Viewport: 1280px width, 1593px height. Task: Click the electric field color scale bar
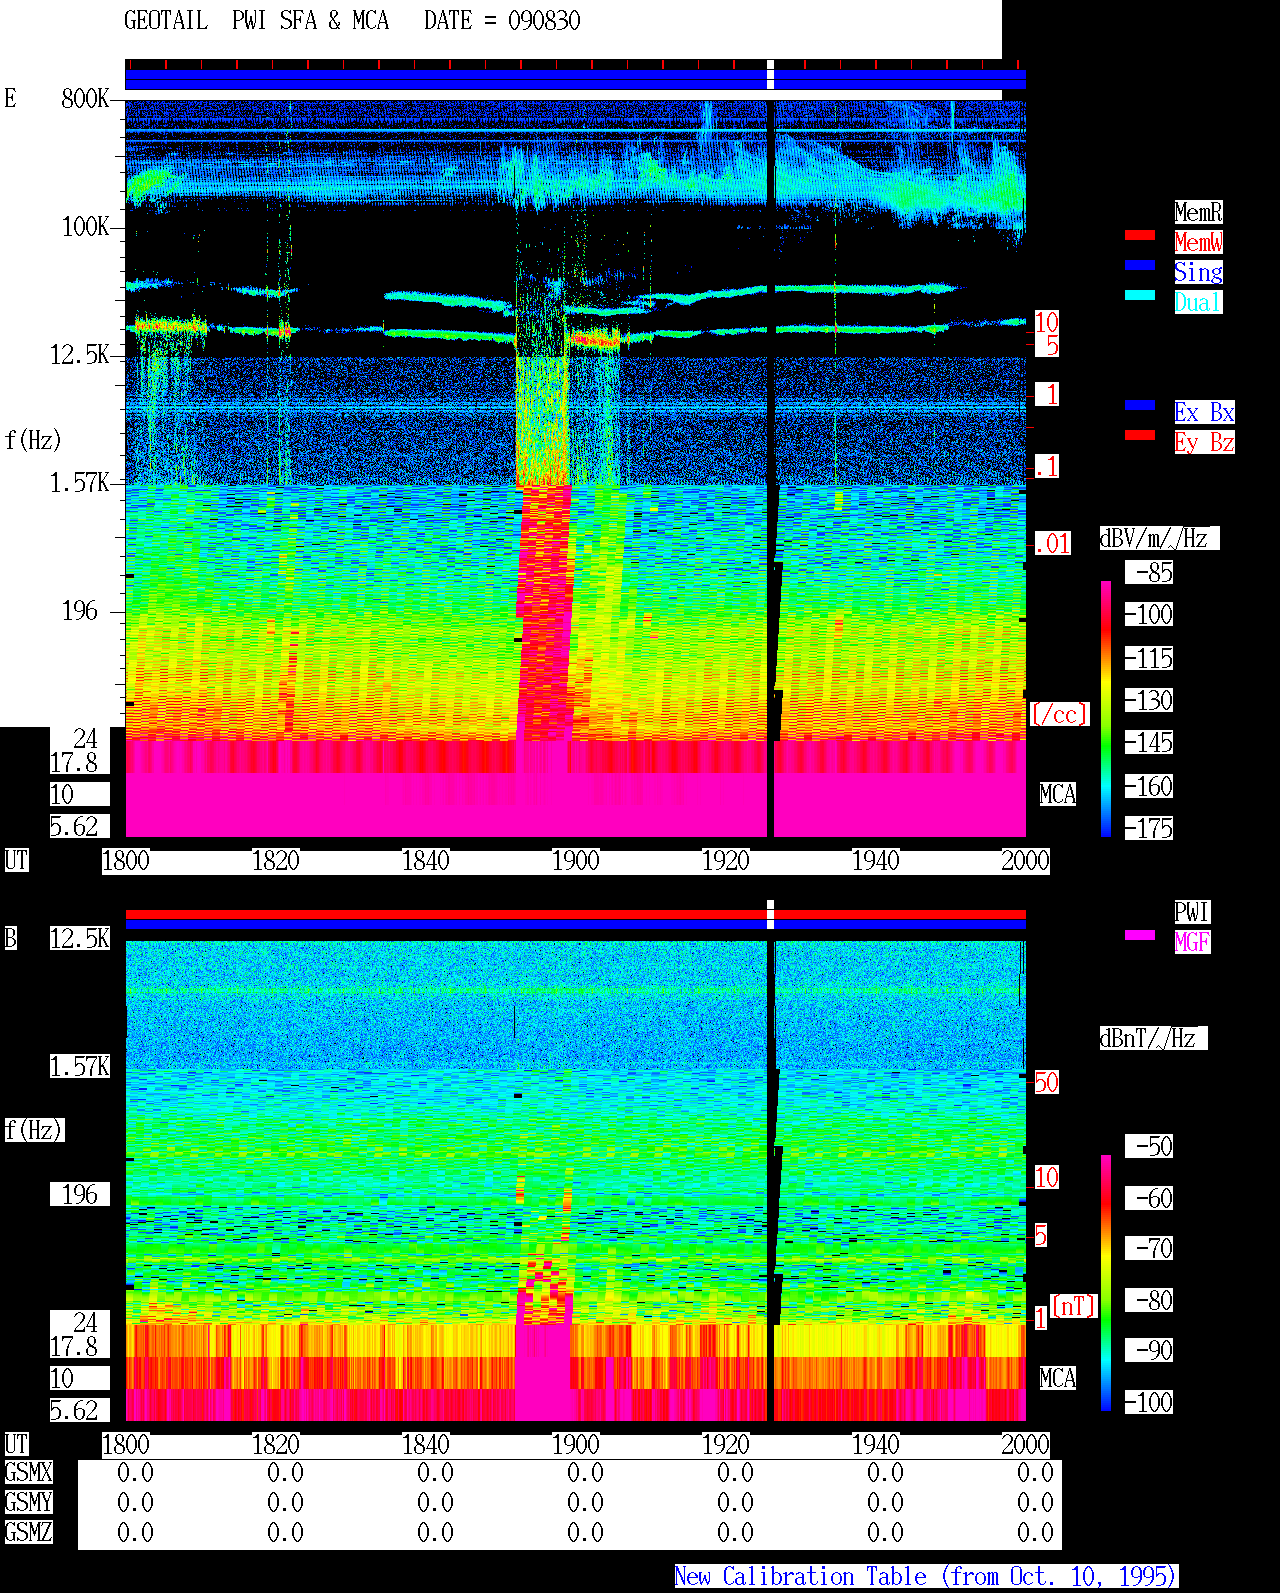pos(1106,708)
